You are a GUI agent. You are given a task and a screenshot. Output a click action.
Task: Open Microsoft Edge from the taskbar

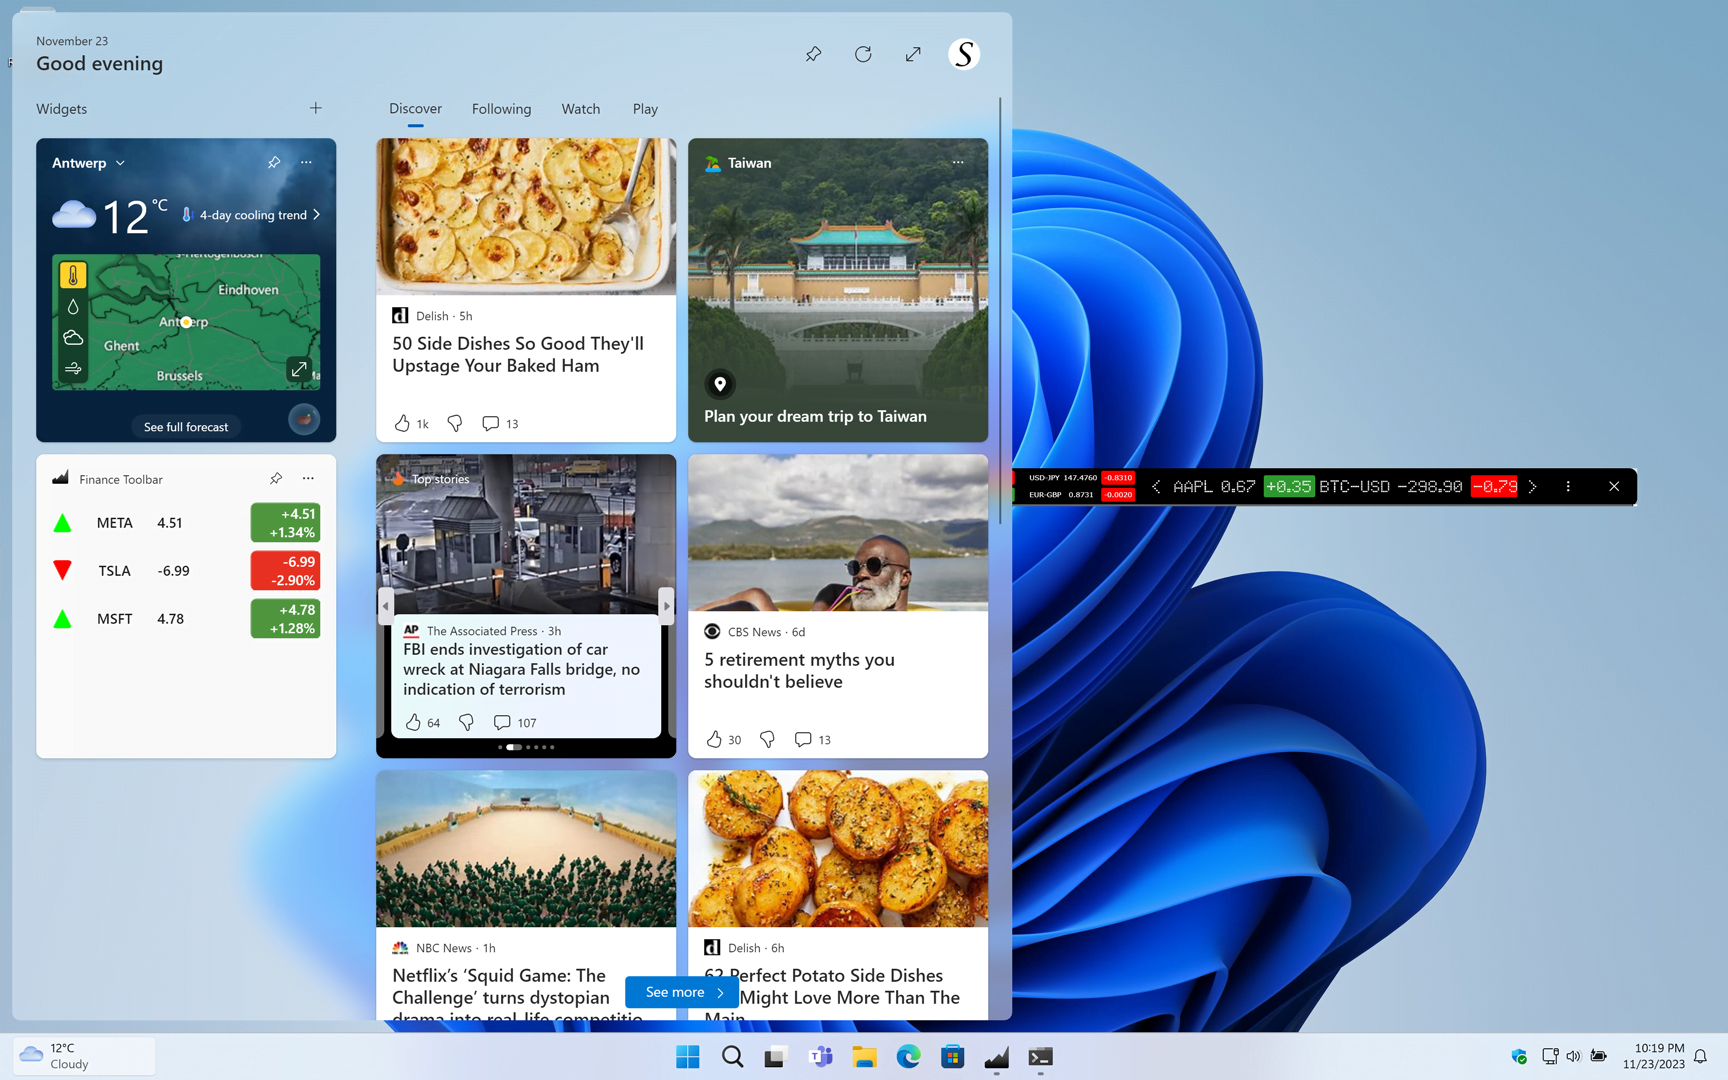(908, 1057)
